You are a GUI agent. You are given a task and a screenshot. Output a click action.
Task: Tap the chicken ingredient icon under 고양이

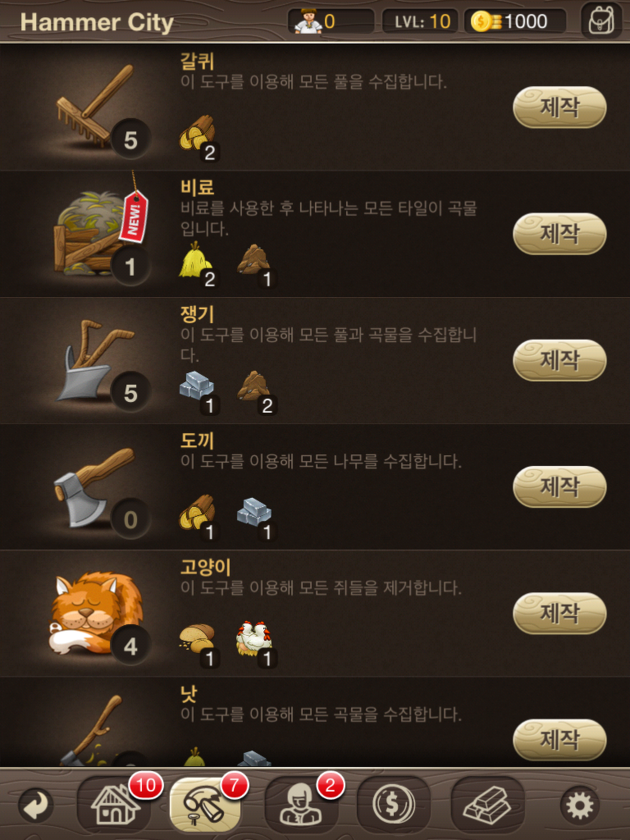click(x=254, y=639)
